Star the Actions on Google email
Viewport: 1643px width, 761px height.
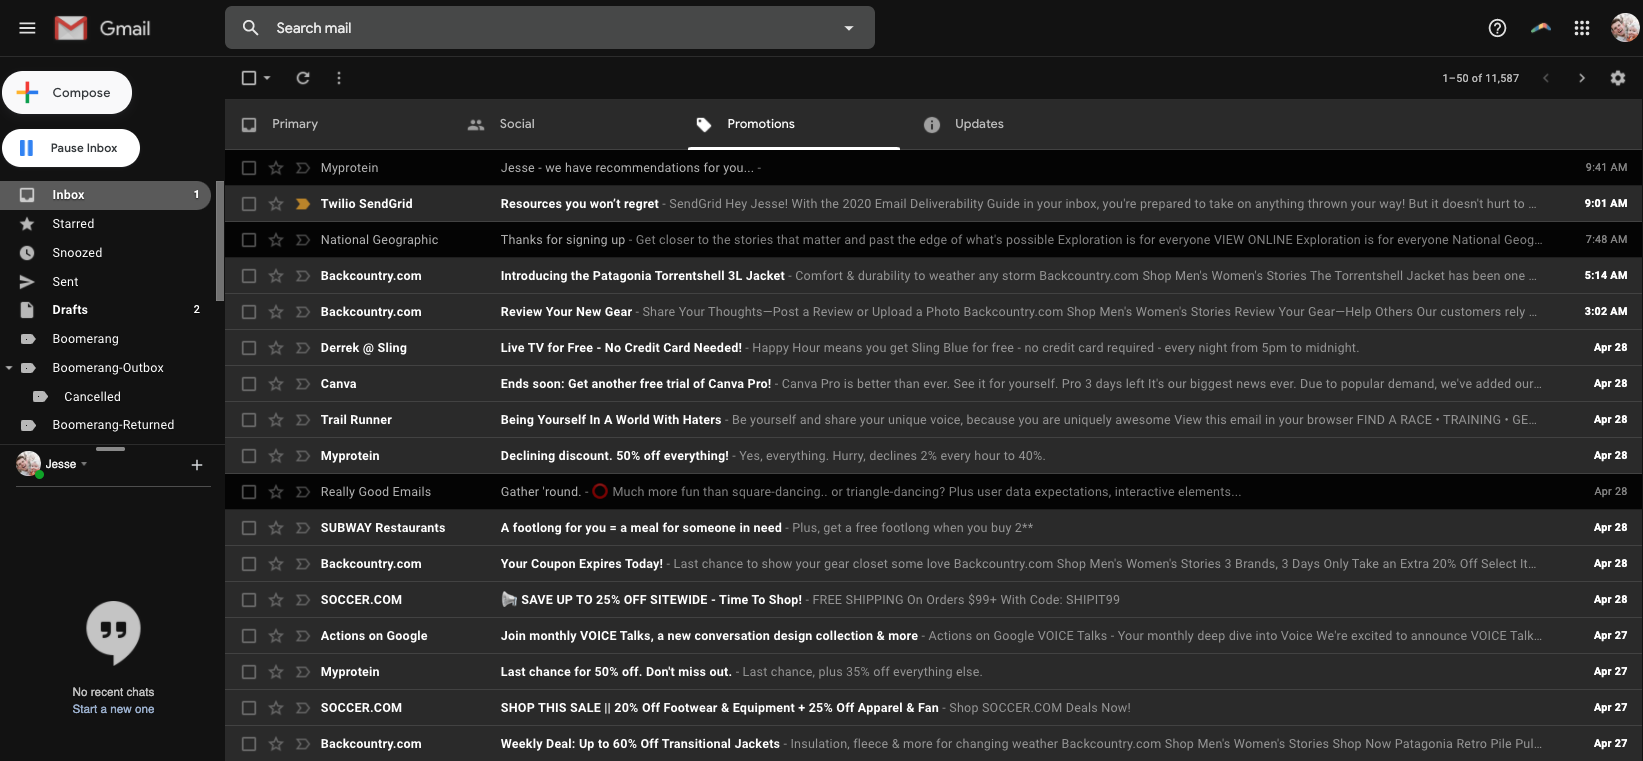276,636
